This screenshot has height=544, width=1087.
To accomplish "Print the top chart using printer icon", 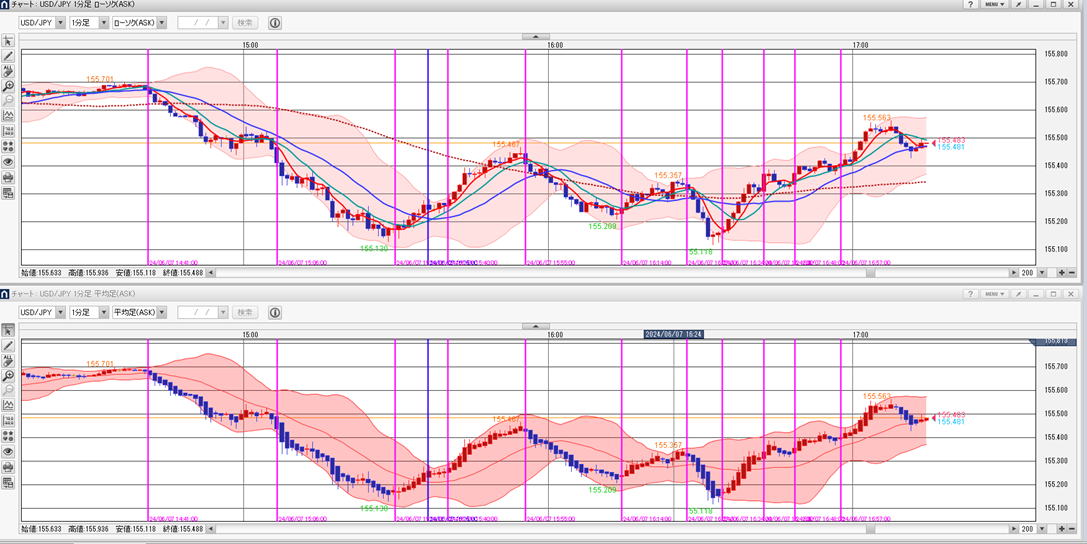I will point(8,177).
